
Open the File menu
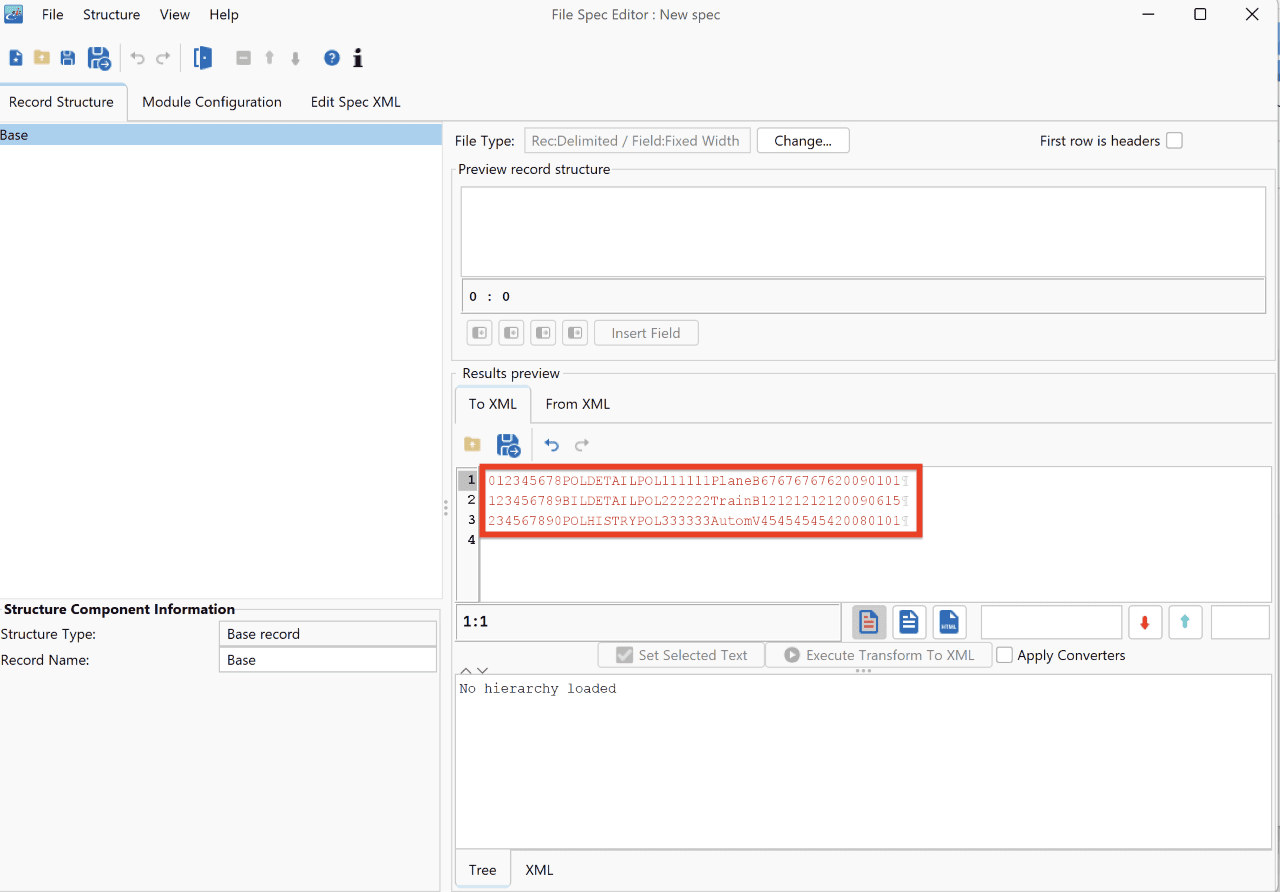coord(53,14)
